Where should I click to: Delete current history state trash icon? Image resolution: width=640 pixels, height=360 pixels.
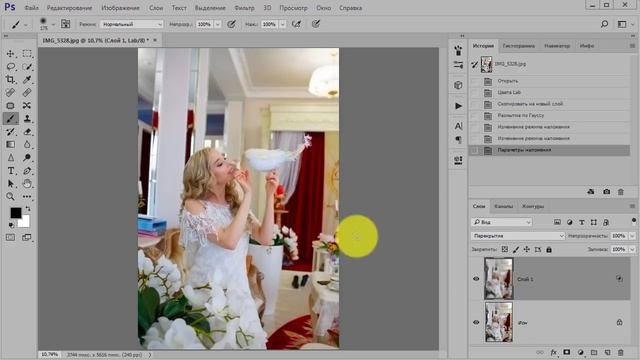(620, 191)
